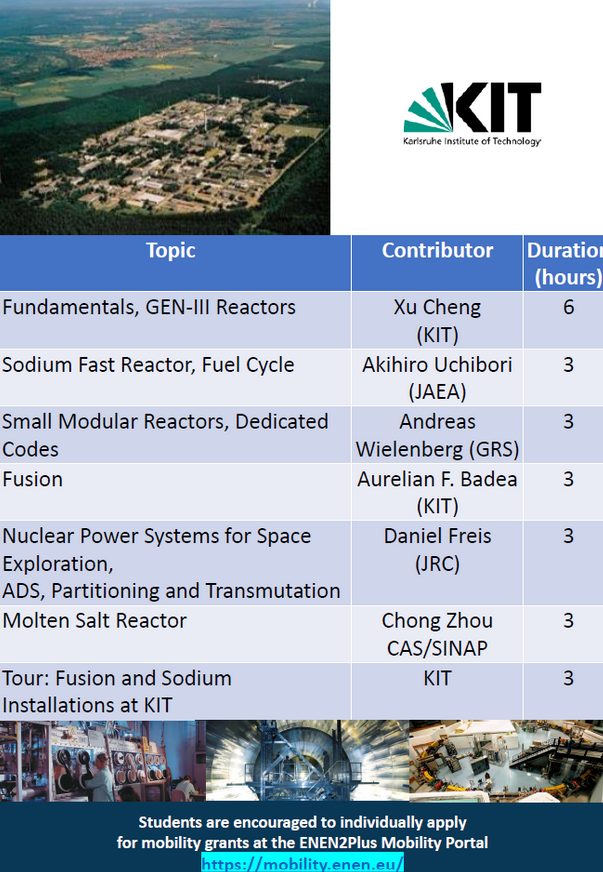The image size is (603, 872).
Task: Click the KIT logo
Action: pos(472,115)
